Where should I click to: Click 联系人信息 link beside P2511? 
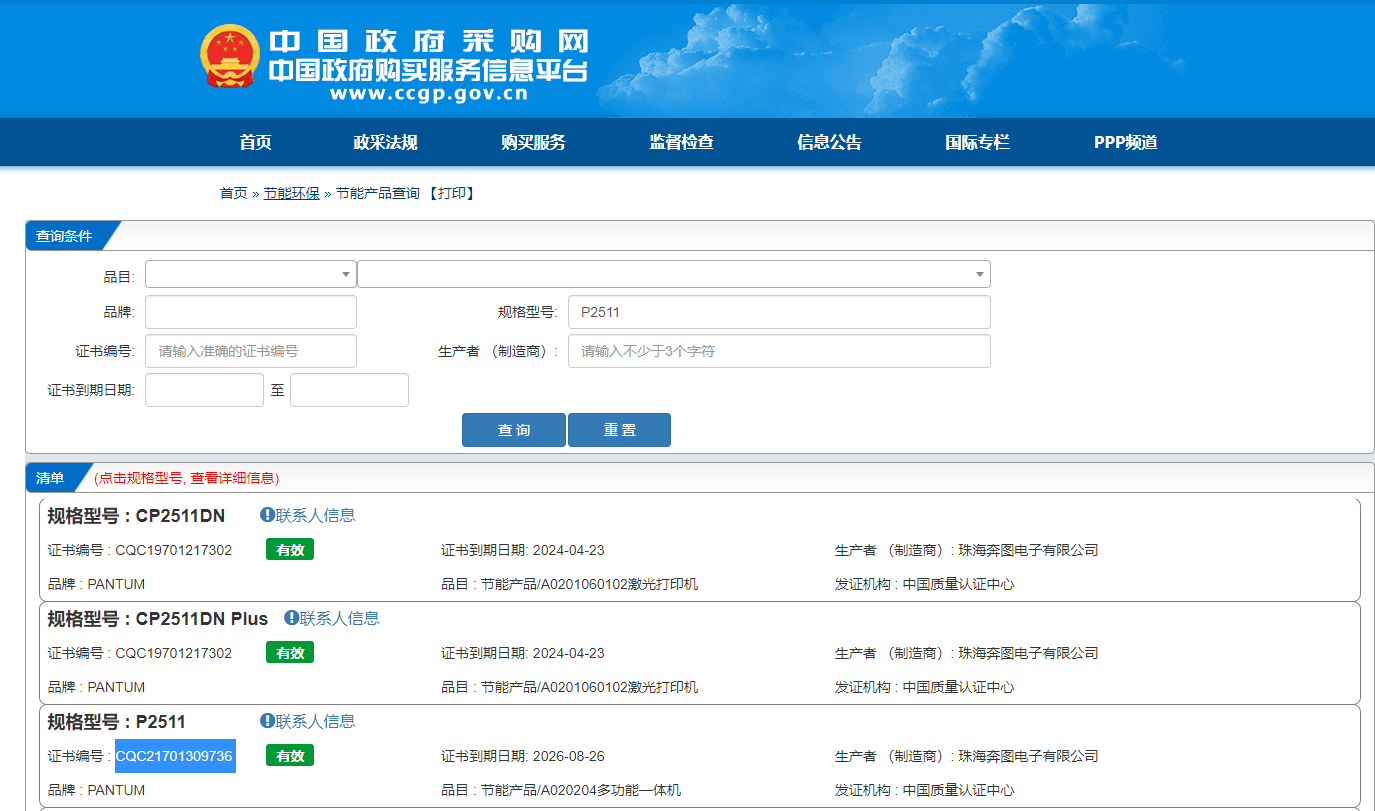point(315,721)
